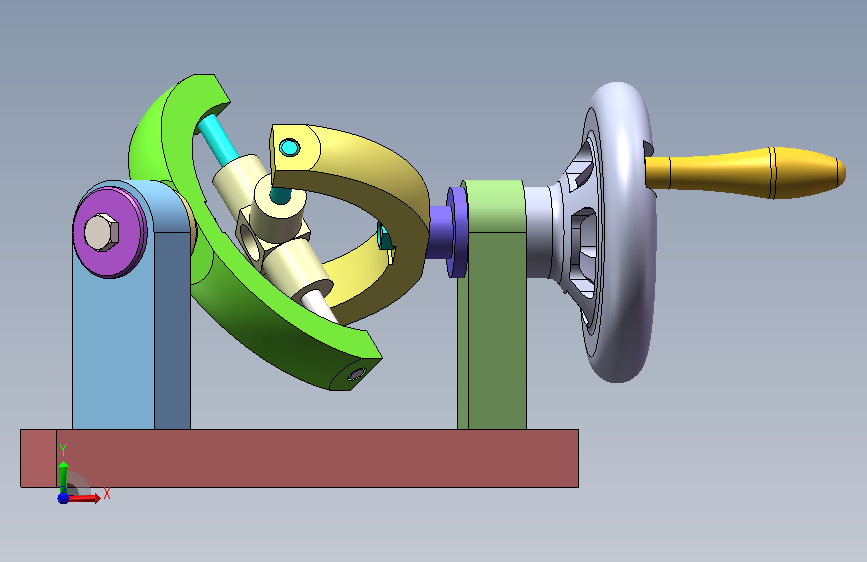Select the cyan pin in the green yoke
The height and width of the screenshot is (562, 867).
click(217, 138)
